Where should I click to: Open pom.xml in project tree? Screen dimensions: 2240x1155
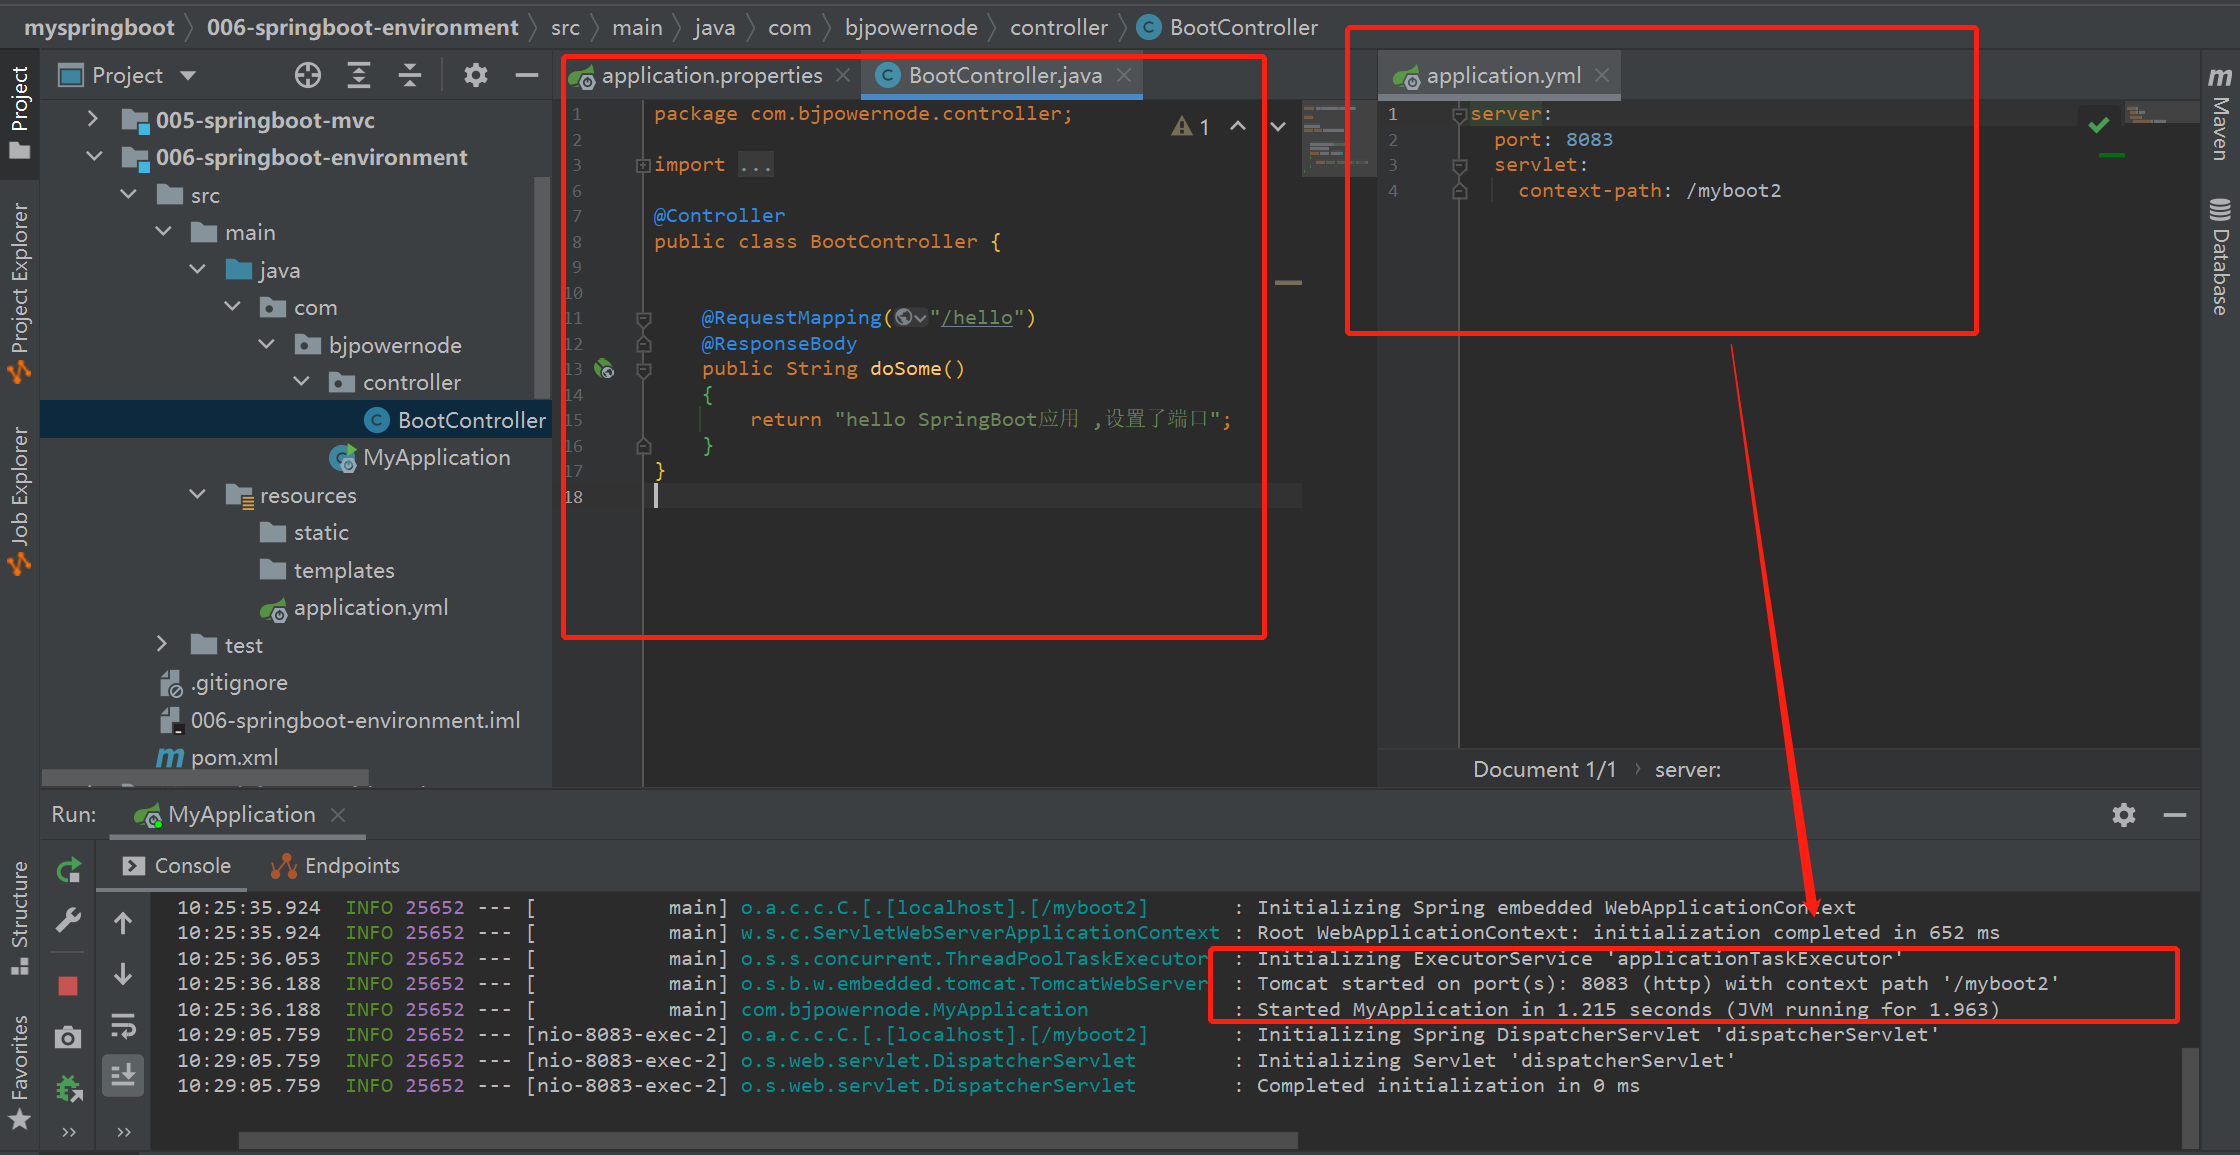pos(234,758)
